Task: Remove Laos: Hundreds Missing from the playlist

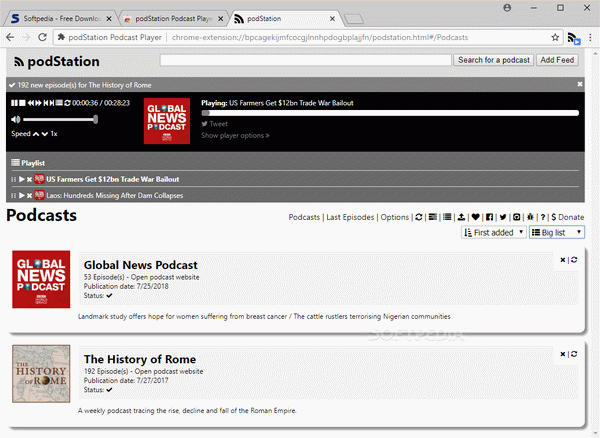Action: tap(29, 196)
